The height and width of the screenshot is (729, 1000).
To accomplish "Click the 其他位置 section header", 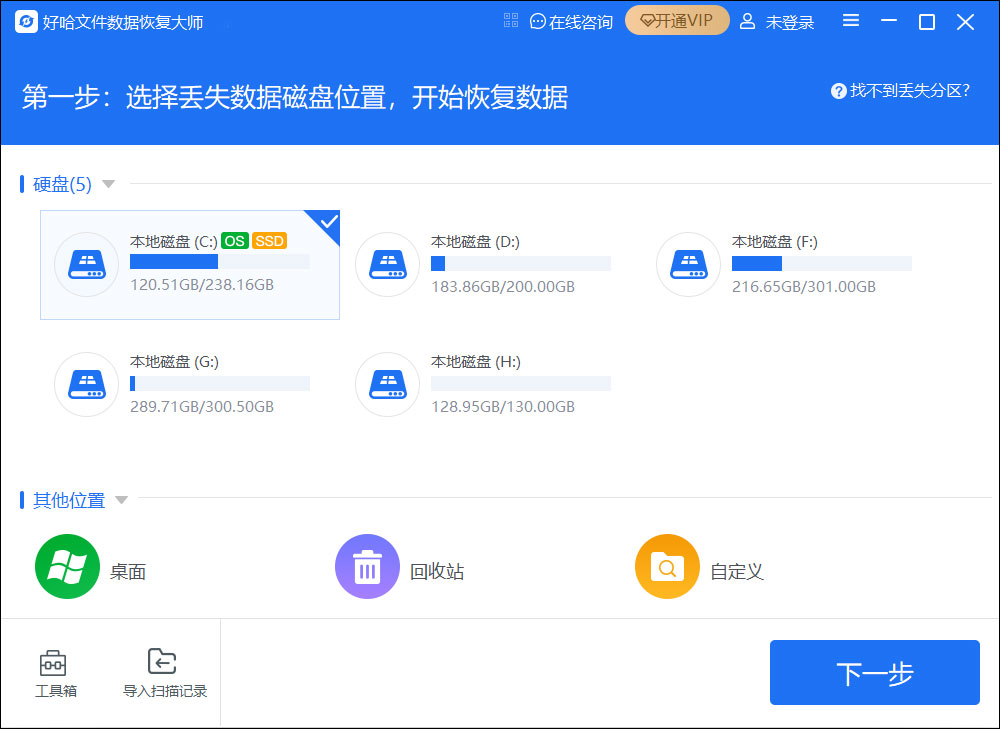I will [69, 501].
